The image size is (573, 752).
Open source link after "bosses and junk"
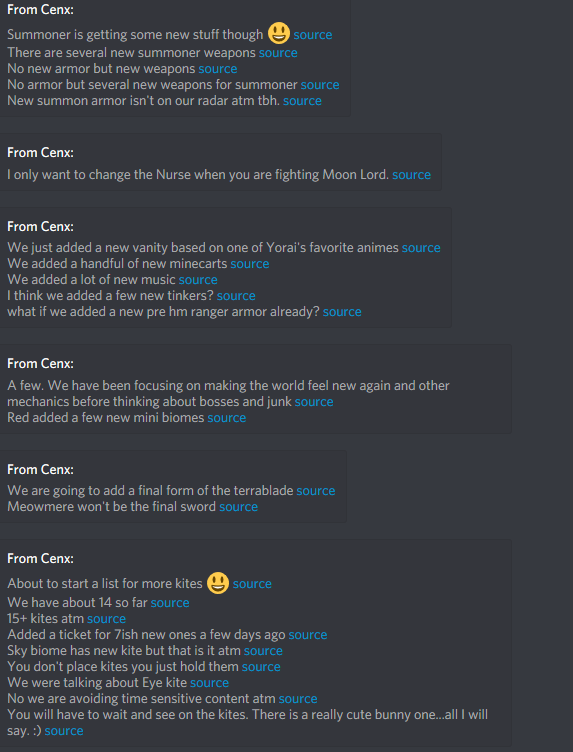pos(314,401)
